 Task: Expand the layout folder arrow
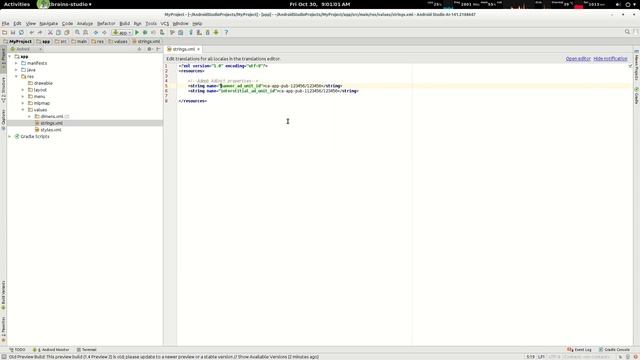(x=23, y=90)
